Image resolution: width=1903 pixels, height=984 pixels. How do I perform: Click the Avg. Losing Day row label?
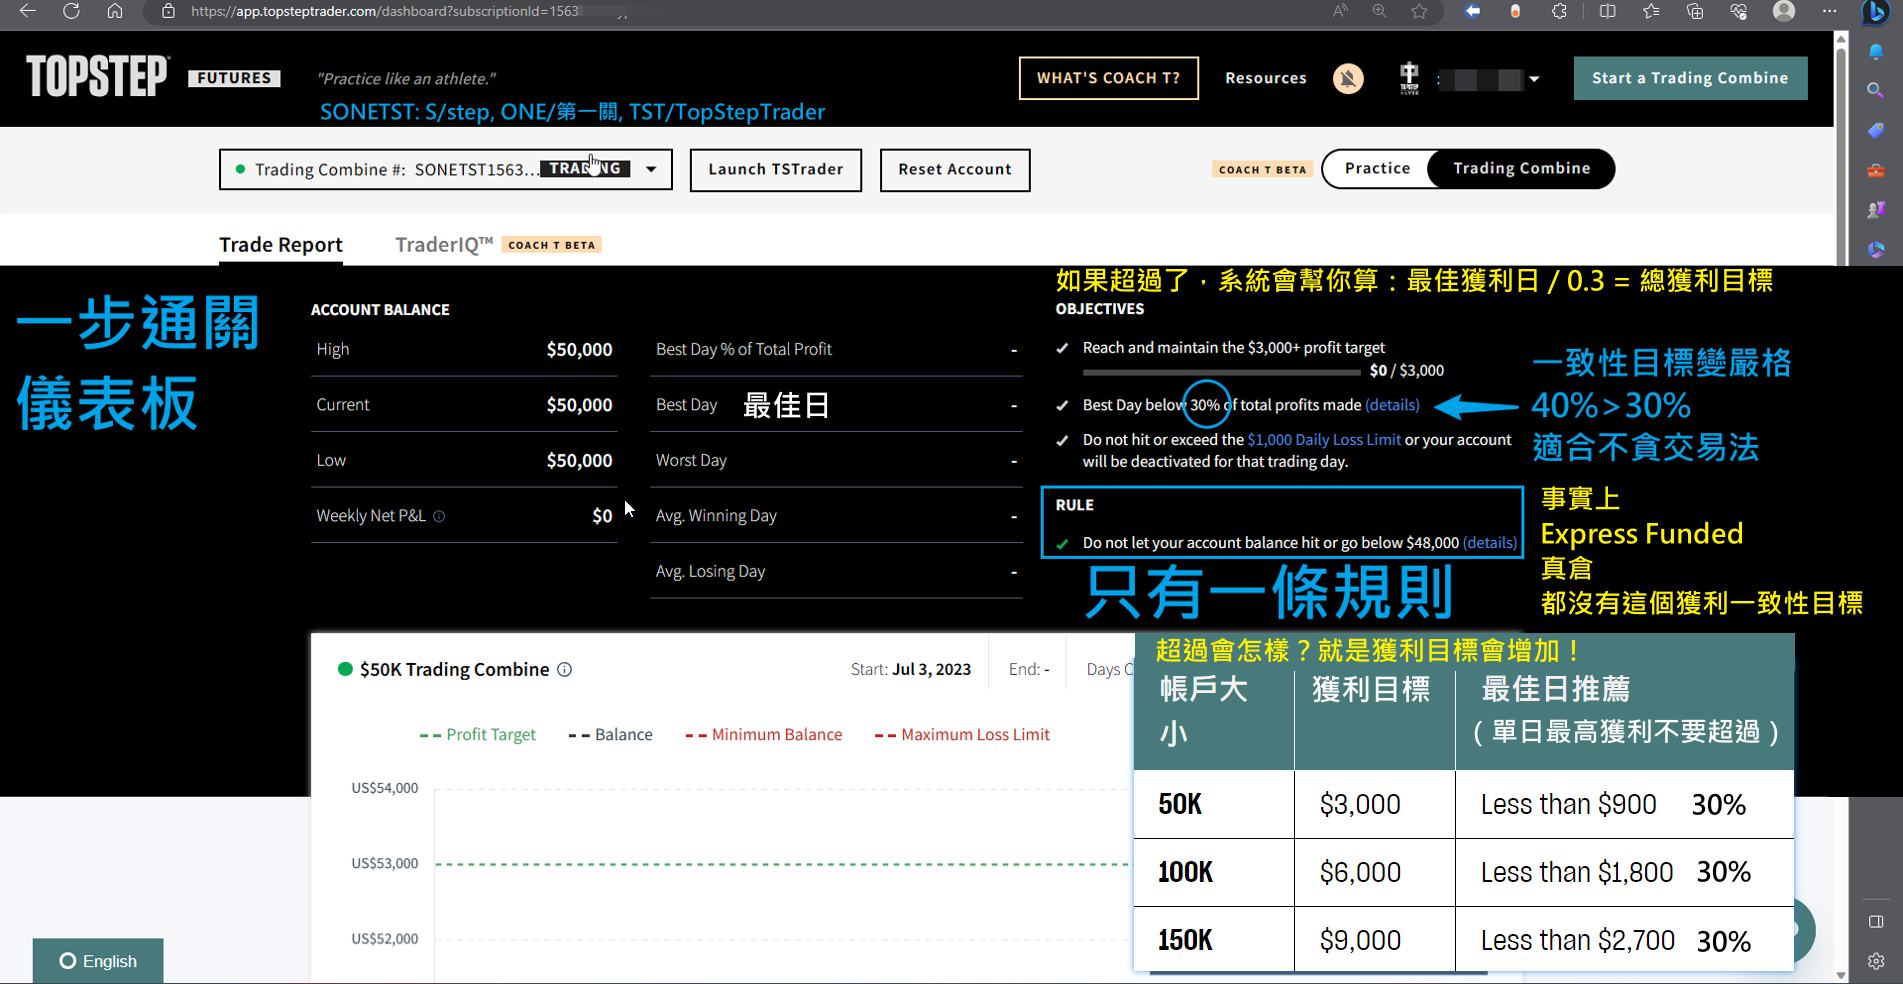point(710,572)
